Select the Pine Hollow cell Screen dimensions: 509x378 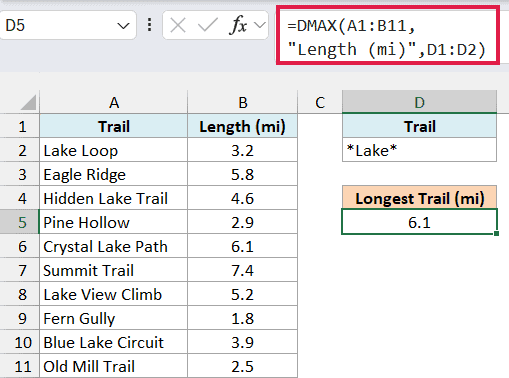[114, 222]
